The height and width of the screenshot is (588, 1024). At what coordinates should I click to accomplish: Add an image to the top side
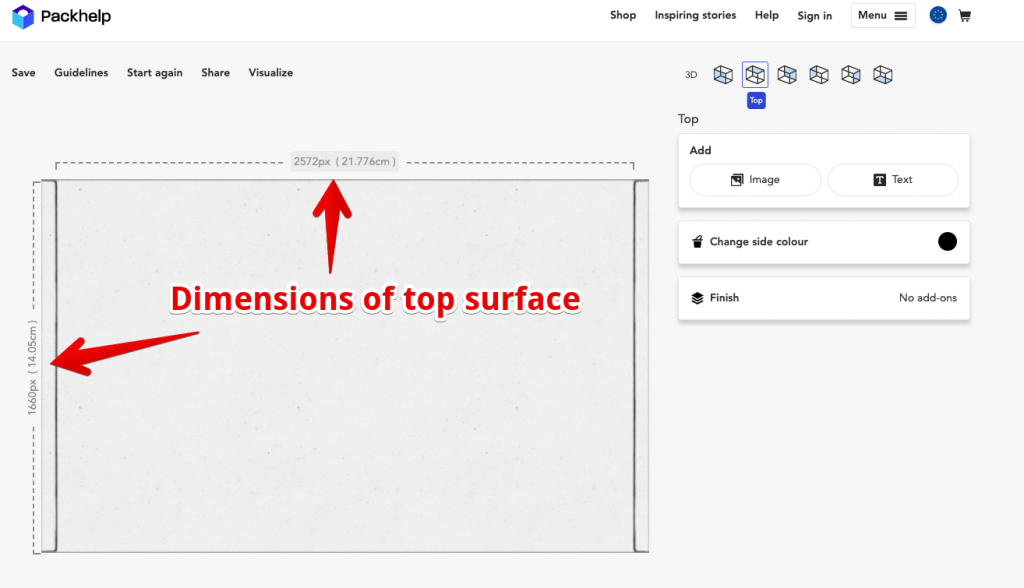click(x=755, y=180)
